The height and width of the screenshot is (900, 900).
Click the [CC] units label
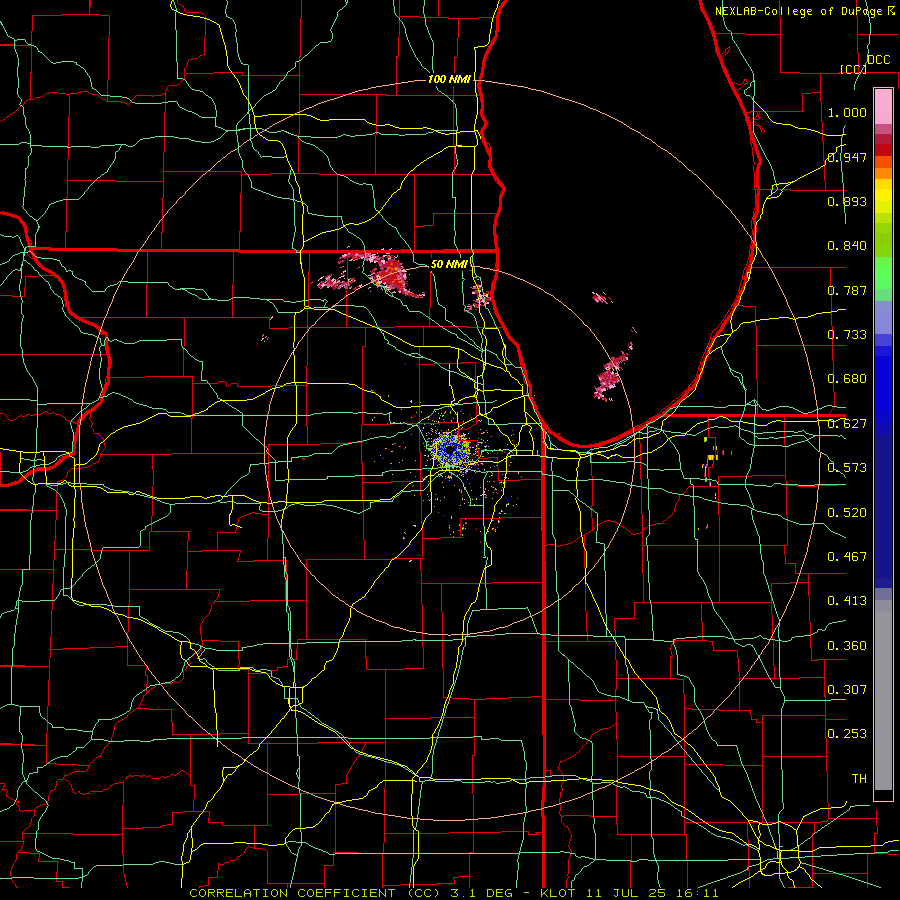853,69
